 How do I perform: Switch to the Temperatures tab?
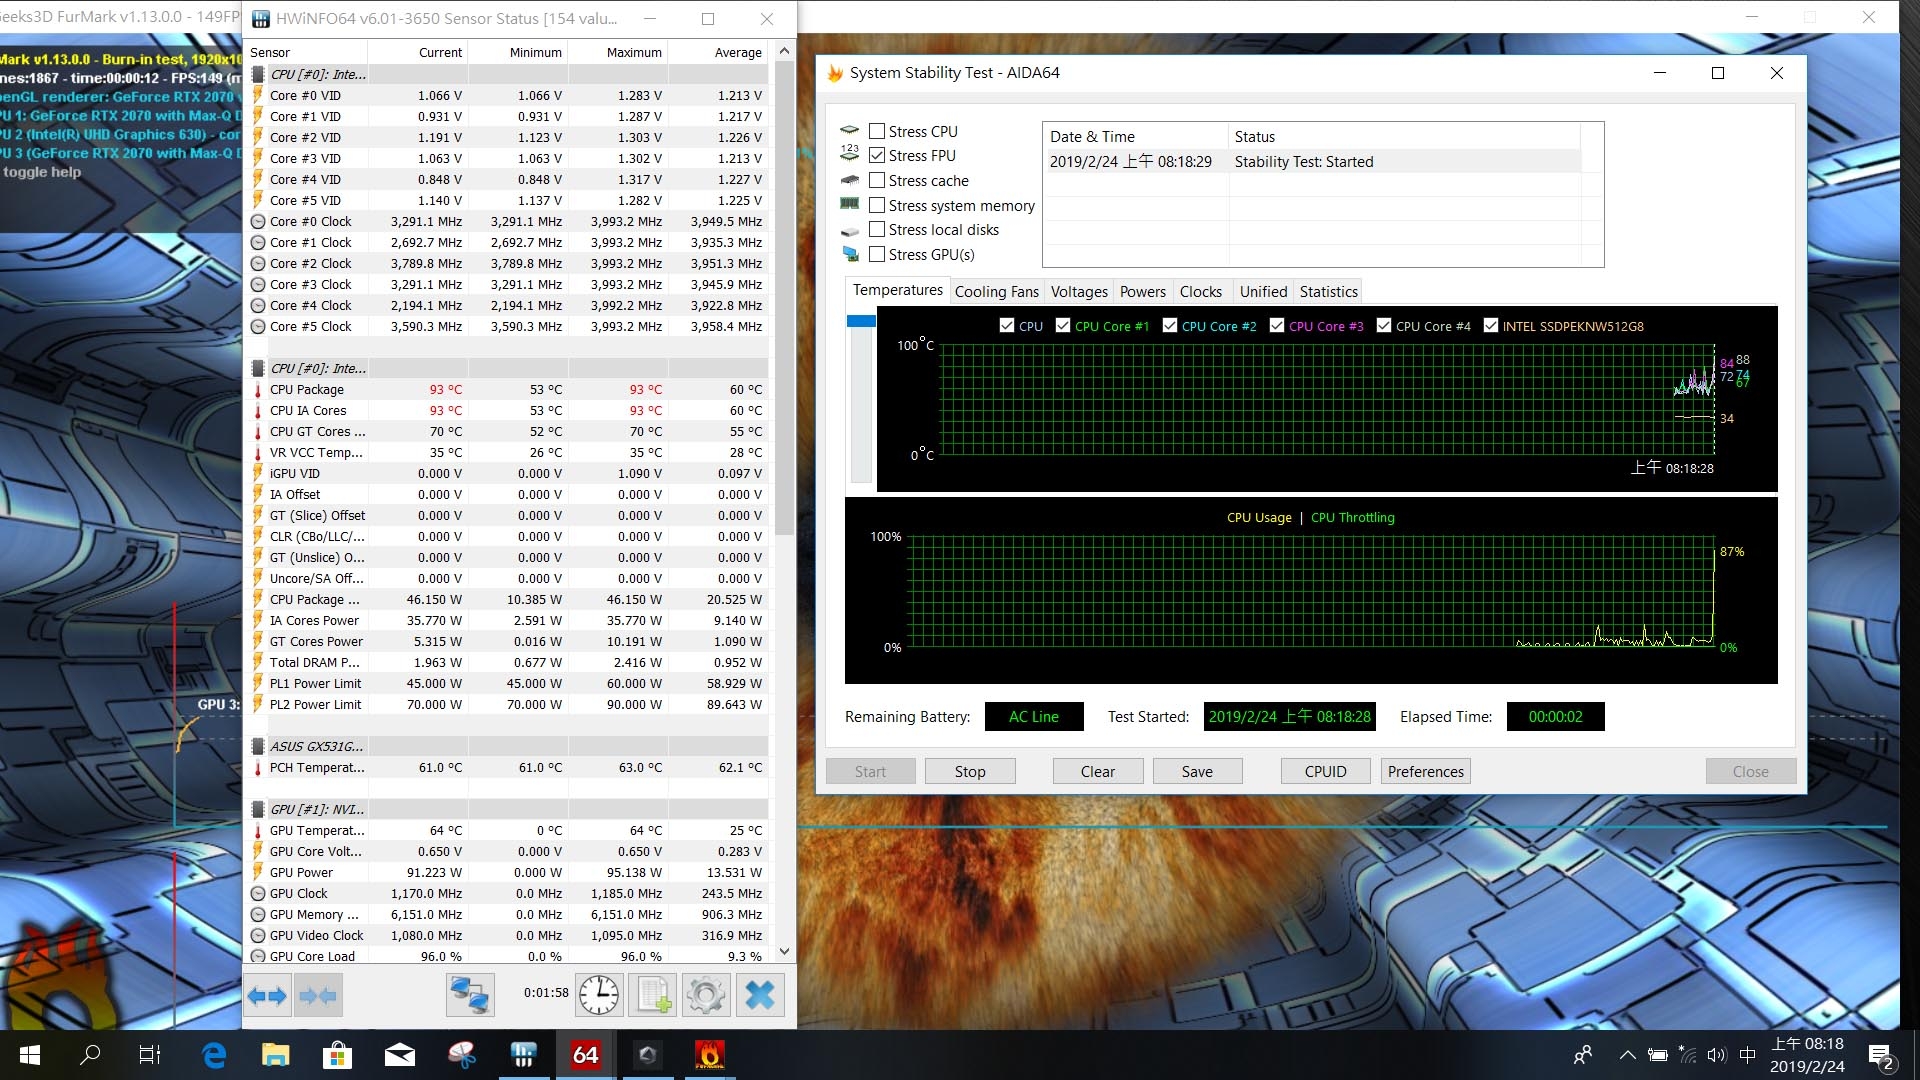click(897, 290)
